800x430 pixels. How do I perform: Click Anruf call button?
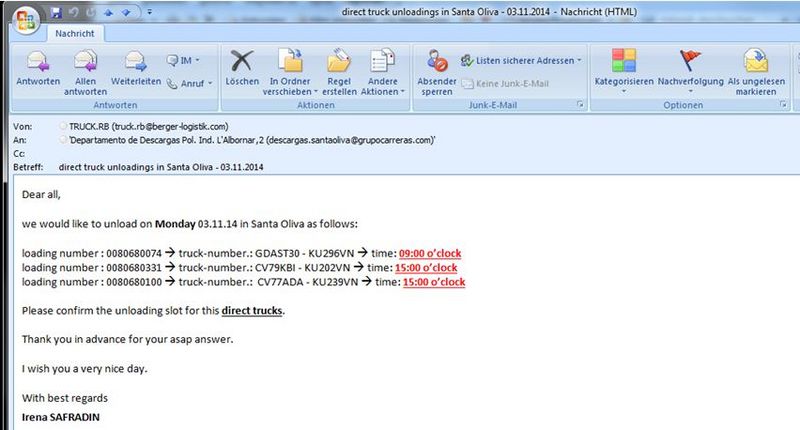coord(189,83)
